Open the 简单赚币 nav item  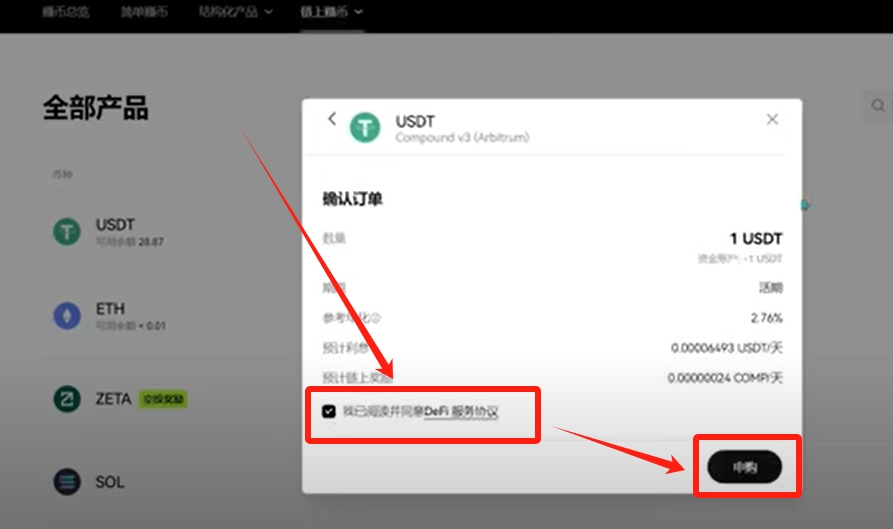point(144,11)
